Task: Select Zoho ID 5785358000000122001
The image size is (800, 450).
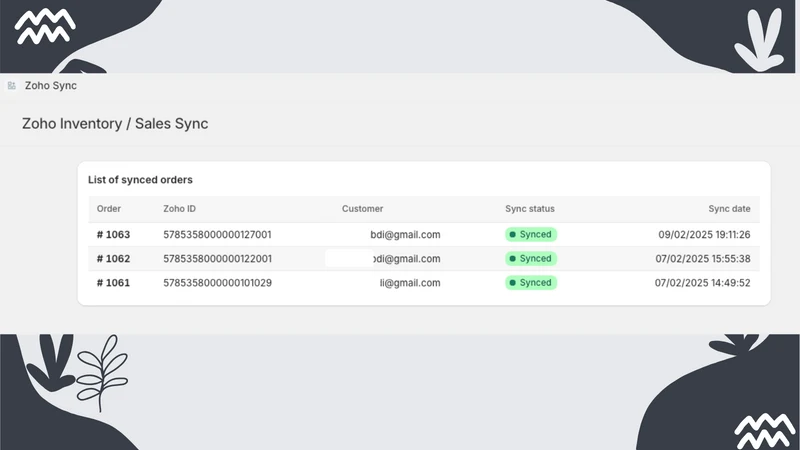Action: (217, 259)
